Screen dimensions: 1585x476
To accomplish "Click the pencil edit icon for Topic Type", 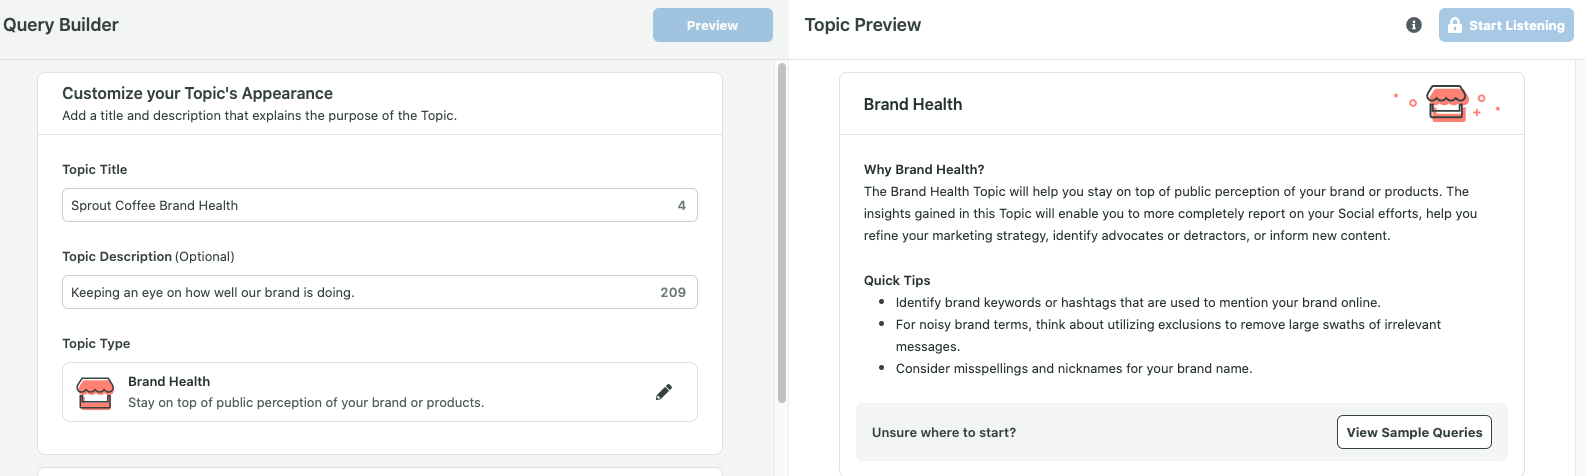I will point(664,392).
